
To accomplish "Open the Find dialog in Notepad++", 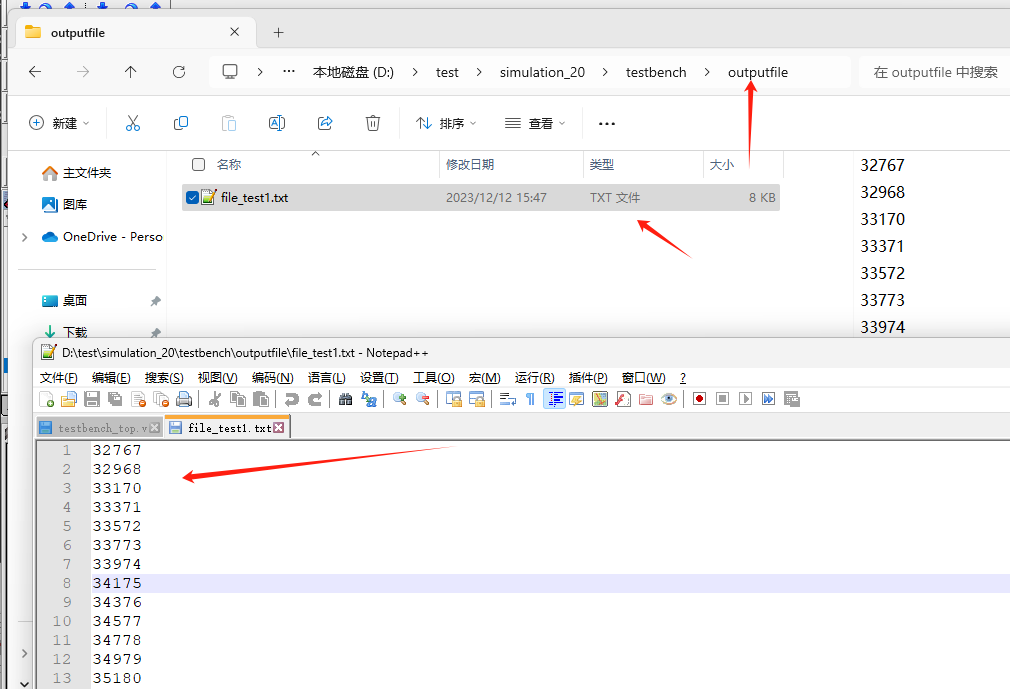I will [344, 399].
